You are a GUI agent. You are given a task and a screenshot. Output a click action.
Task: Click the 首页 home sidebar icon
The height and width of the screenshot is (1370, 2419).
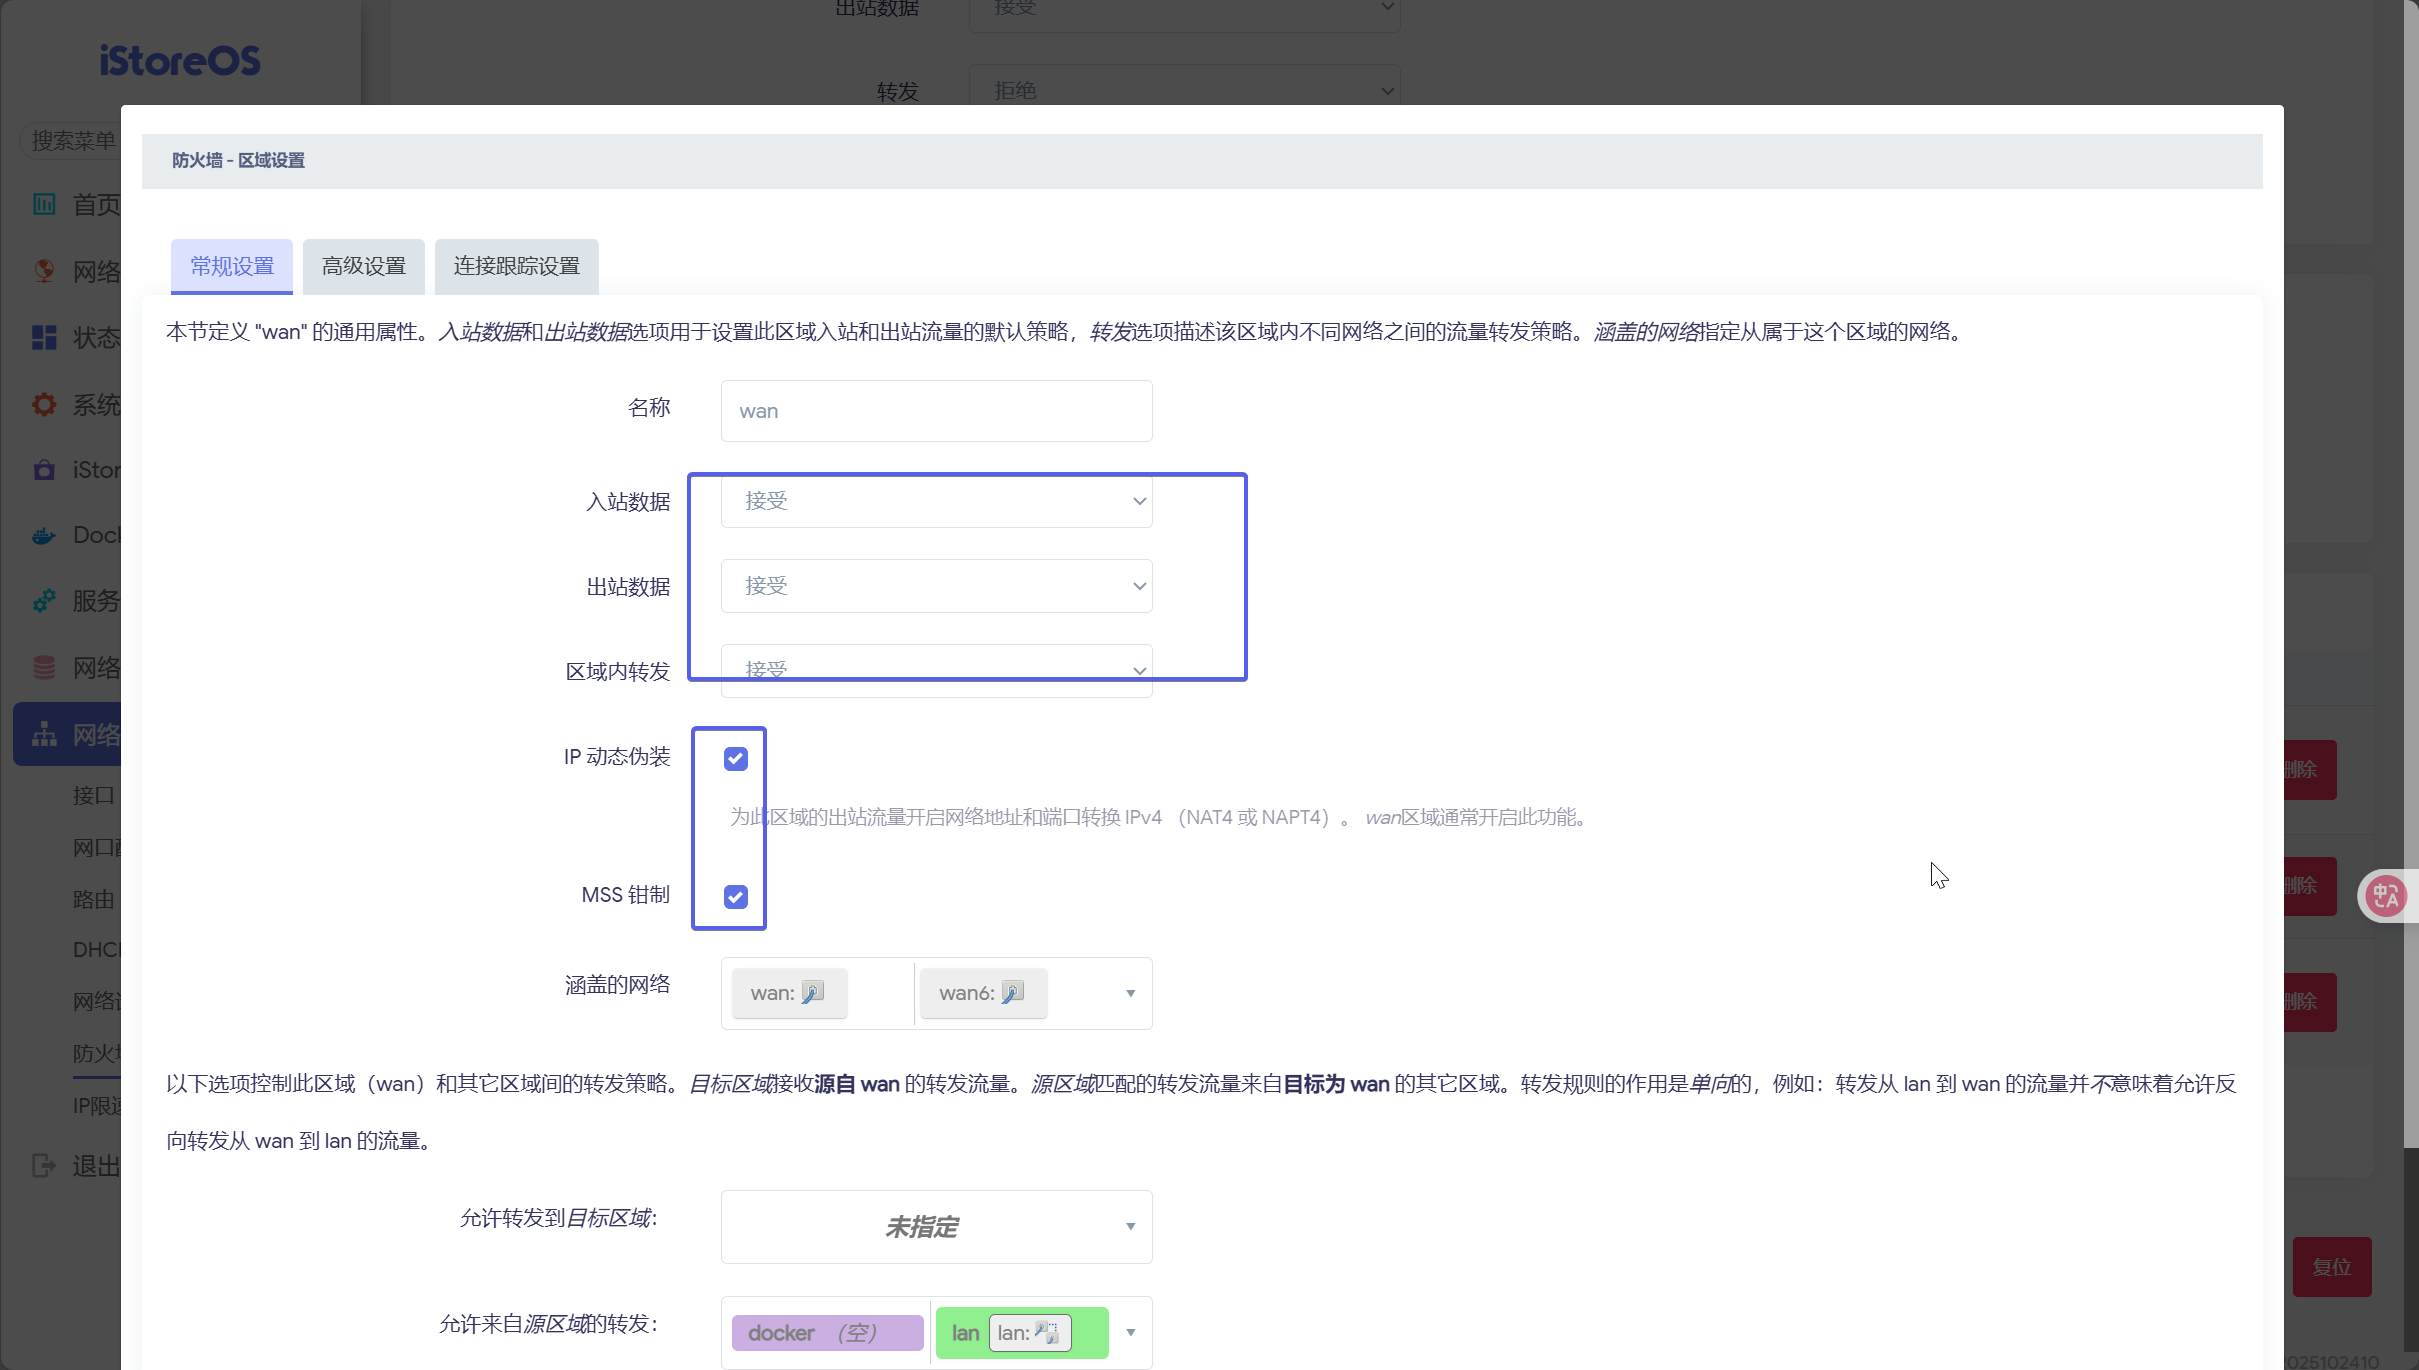pyautogui.click(x=44, y=204)
